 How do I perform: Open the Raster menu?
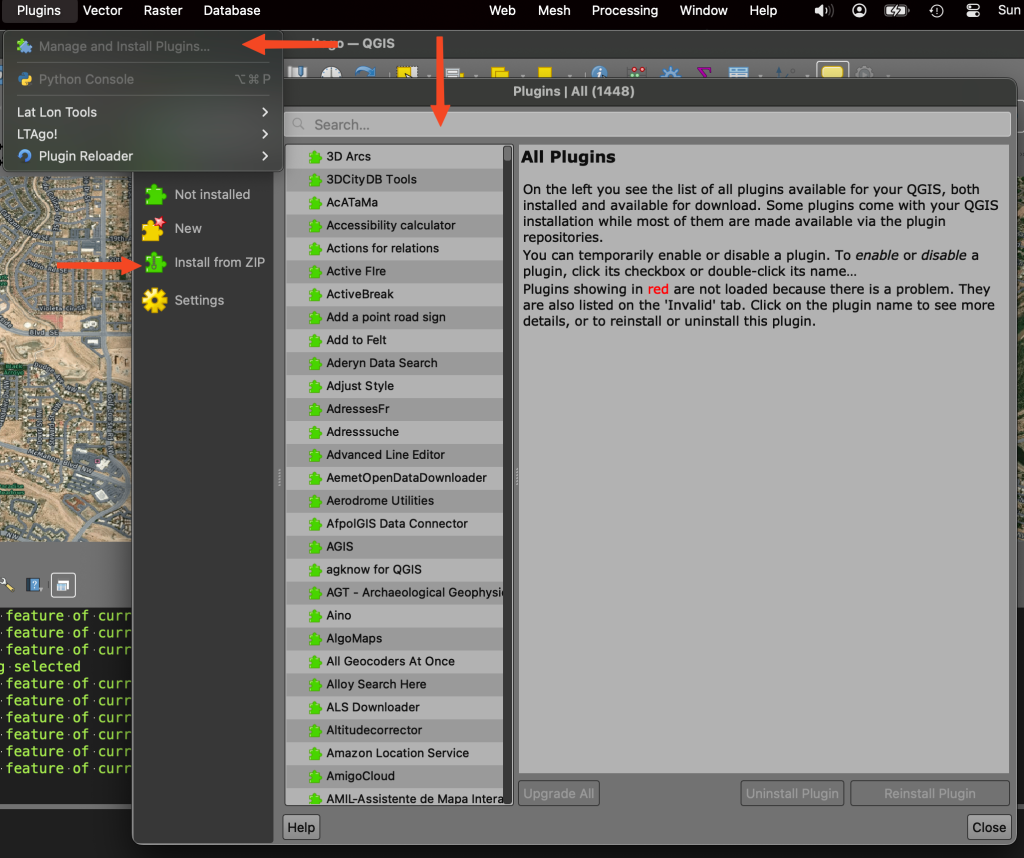pyautogui.click(x=163, y=10)
